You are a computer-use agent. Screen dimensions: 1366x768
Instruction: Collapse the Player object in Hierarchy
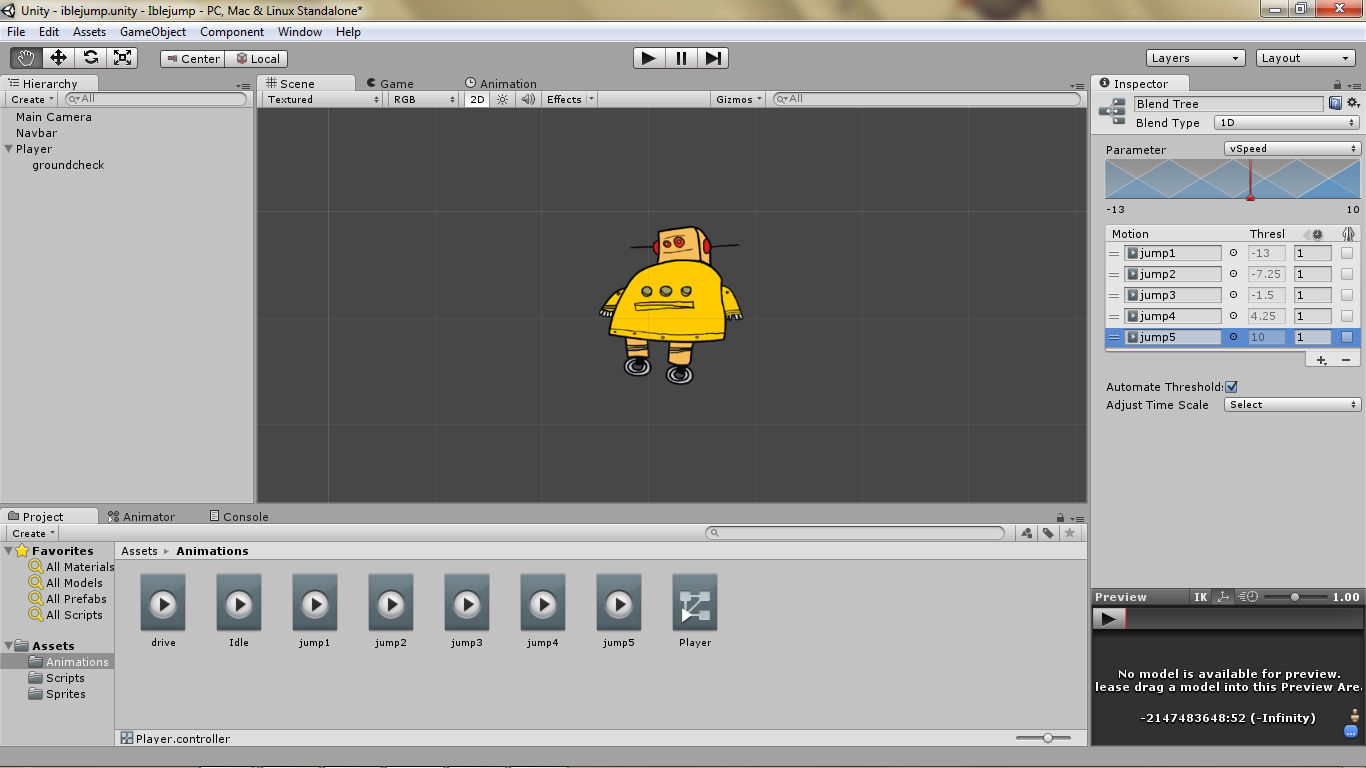9,148
